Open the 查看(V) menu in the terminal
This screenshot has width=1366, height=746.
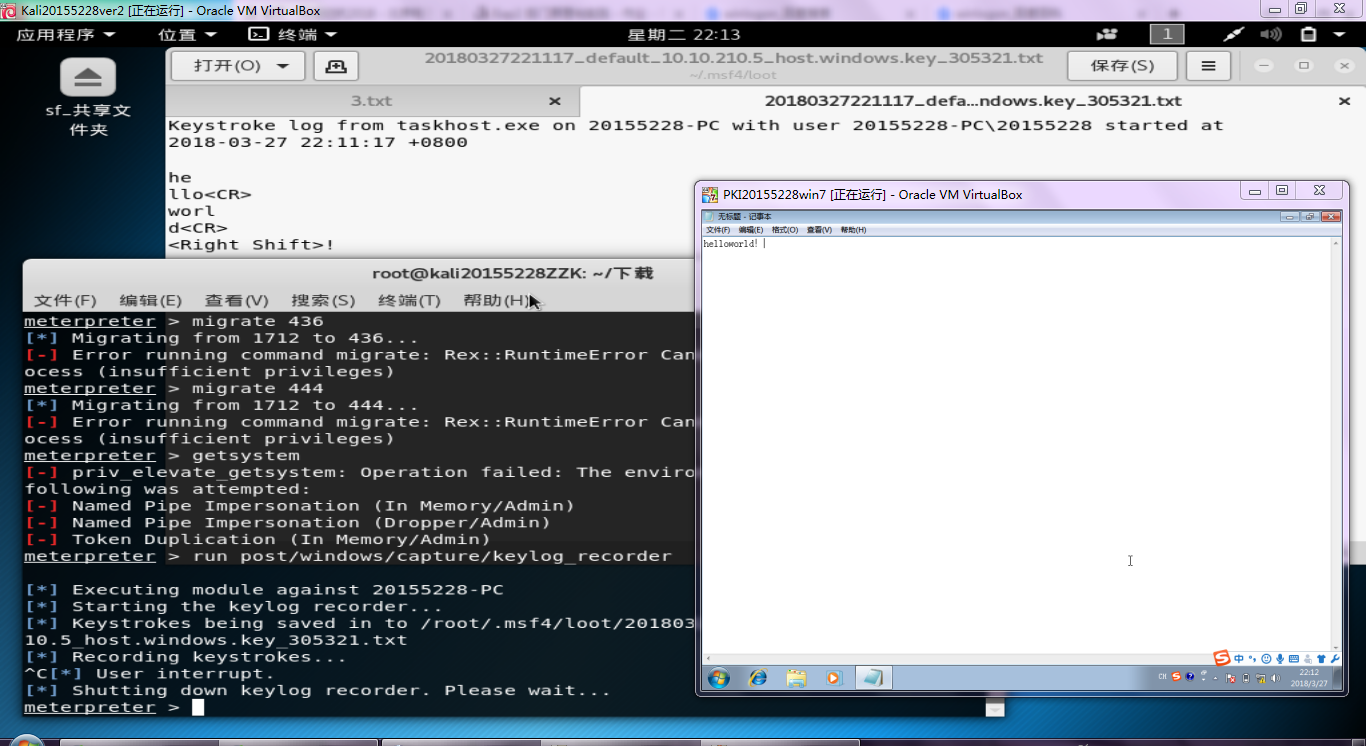click(236, 300)
